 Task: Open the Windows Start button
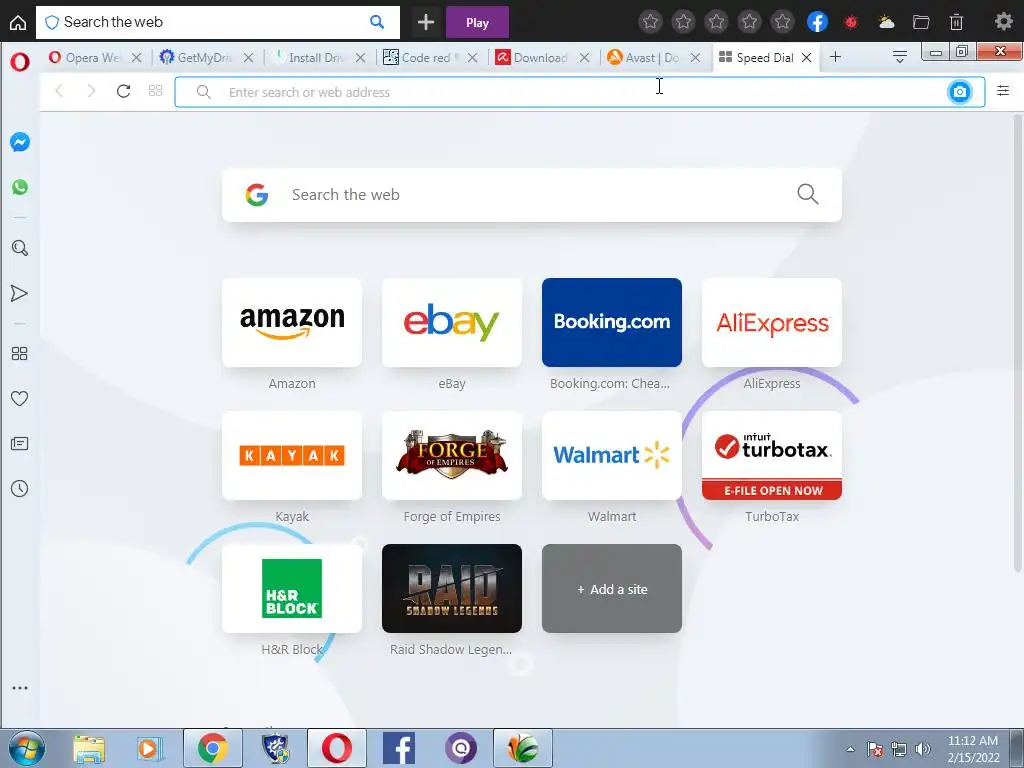pyautogui.click(x=26, y=748)
